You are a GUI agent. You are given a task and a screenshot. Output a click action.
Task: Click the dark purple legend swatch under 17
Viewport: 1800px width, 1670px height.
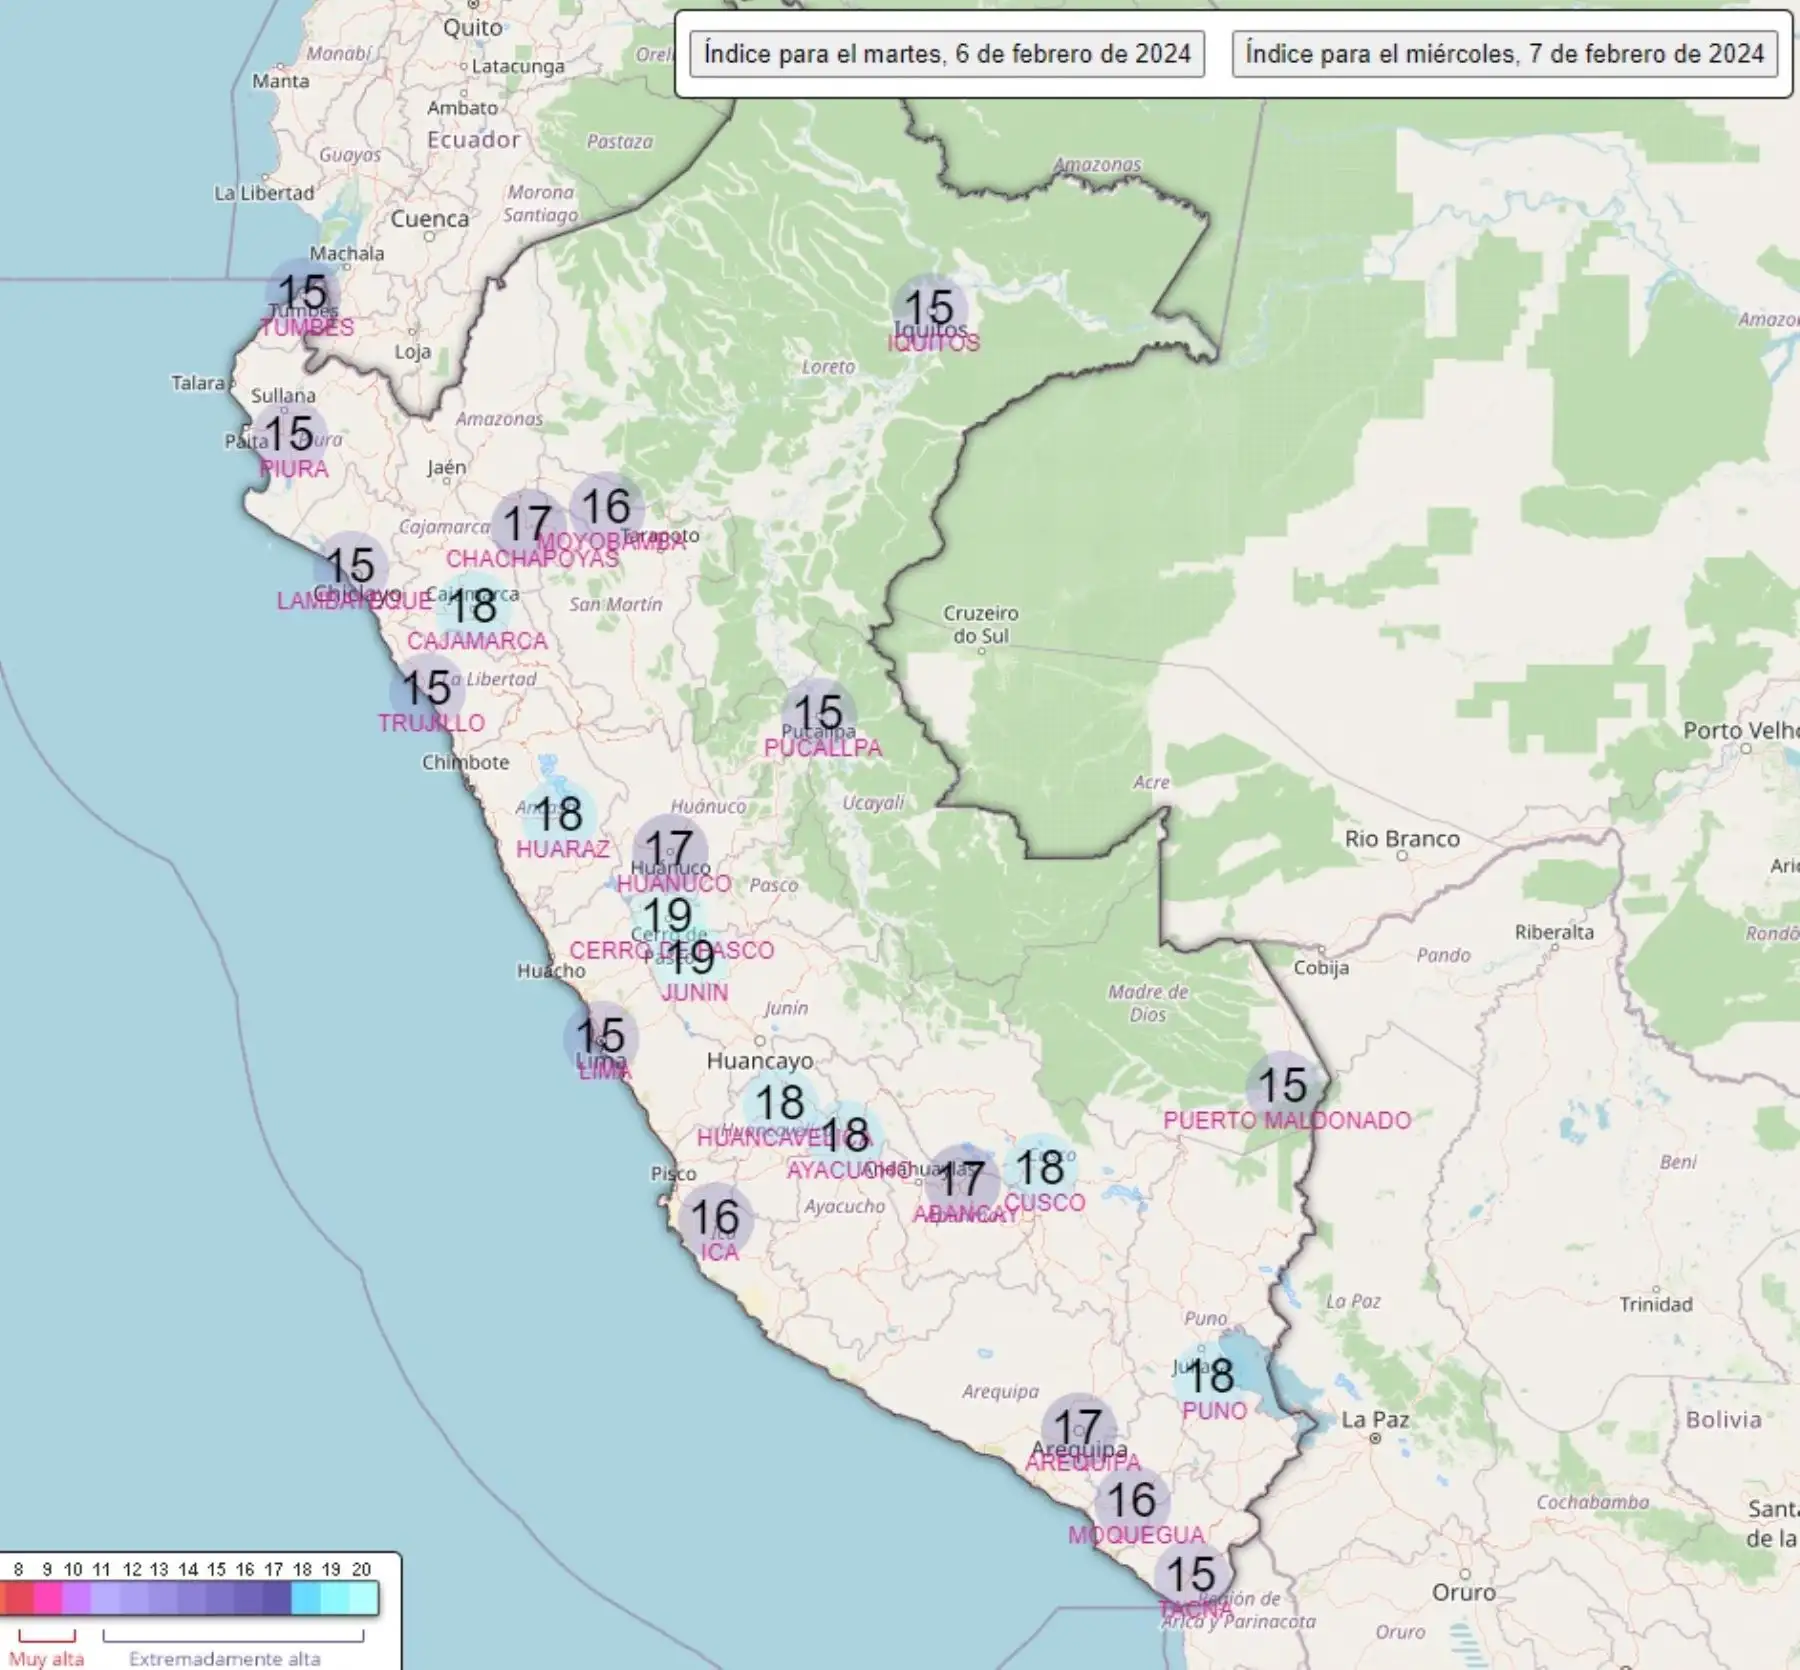[x=277, y=1598]
